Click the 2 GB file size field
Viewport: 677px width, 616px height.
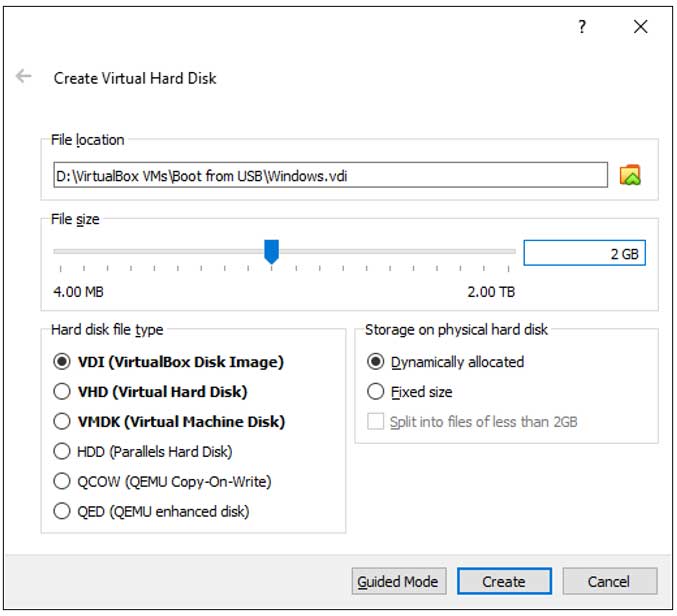pyautogui.click(x=584, y=254)
